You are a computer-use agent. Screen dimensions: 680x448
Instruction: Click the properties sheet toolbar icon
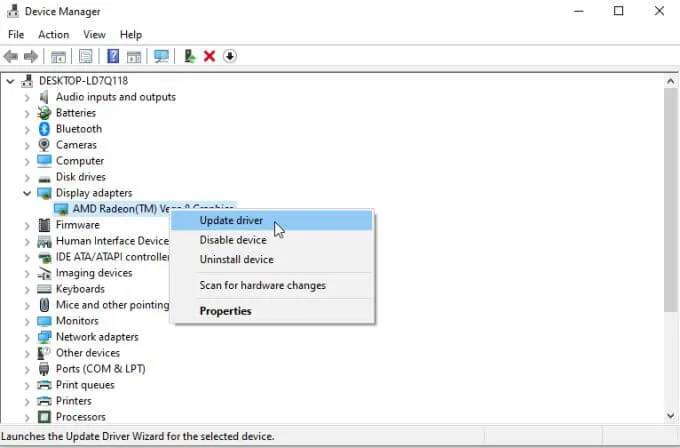pos(85,56)
